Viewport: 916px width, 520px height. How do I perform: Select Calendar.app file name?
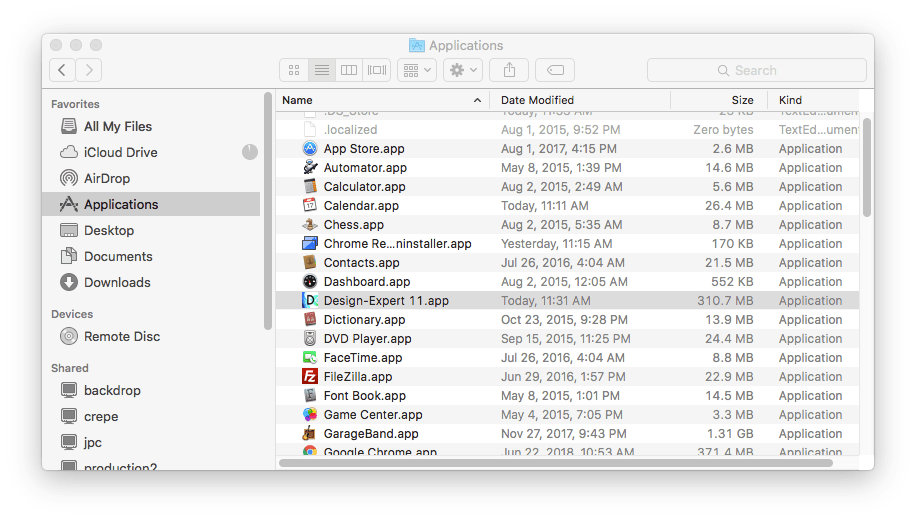click(x=361, y=206)
